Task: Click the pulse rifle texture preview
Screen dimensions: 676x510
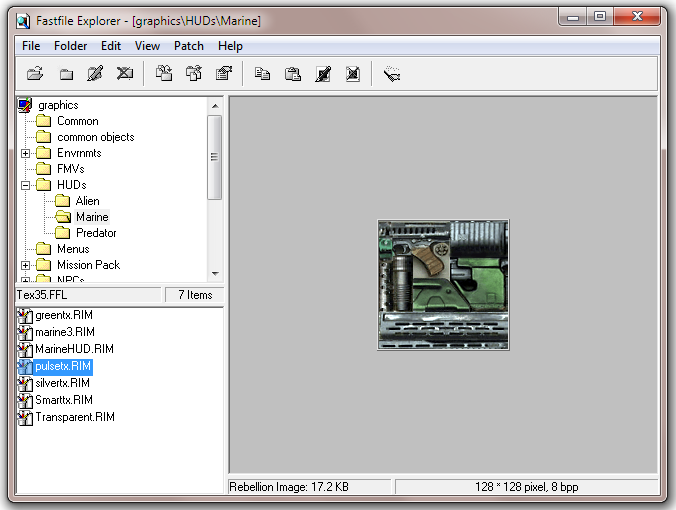Action: pos(443,285)
